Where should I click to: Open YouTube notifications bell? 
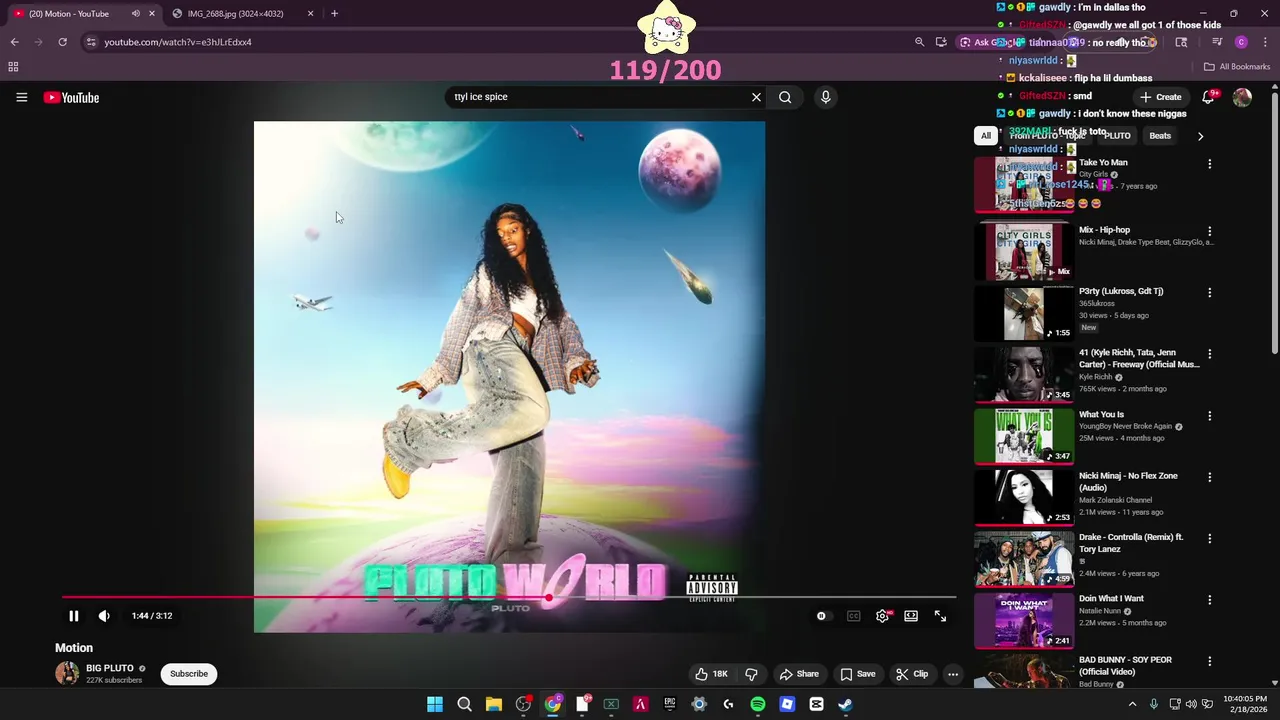pos(1209,97)
